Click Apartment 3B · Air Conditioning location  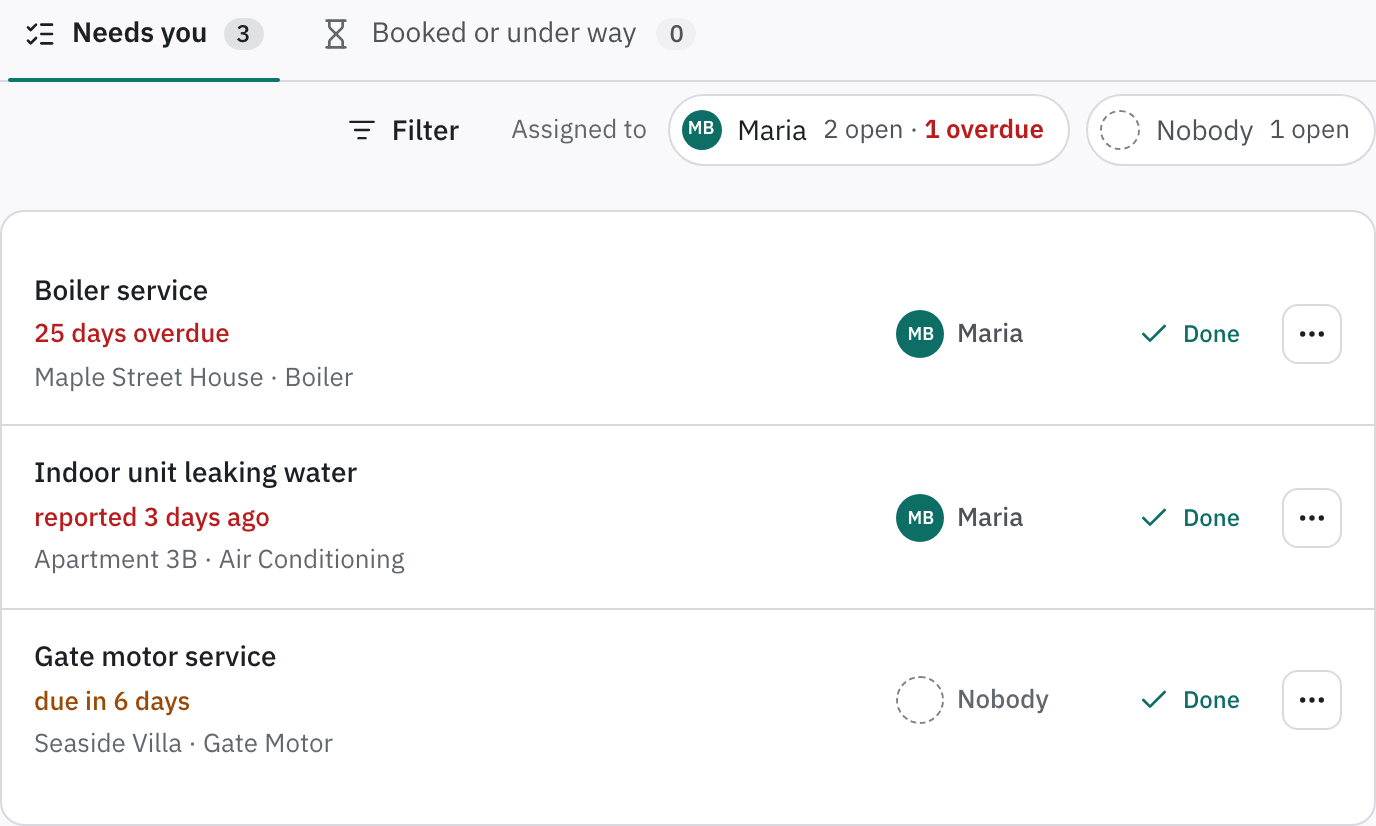220,560
